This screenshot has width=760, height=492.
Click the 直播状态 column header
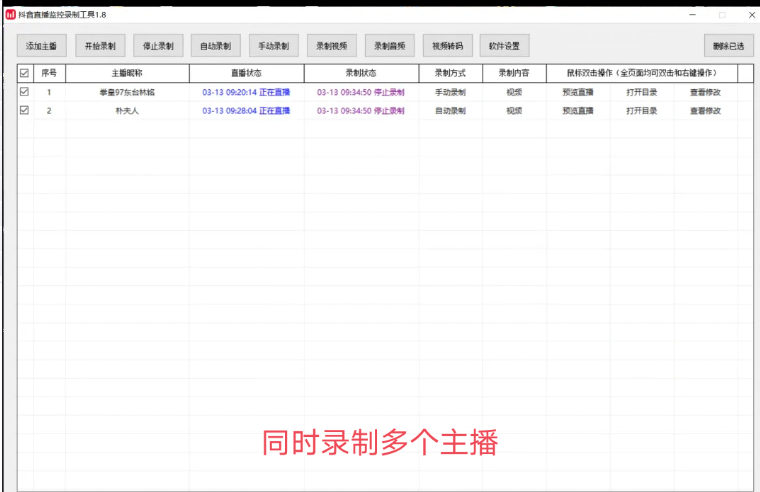[246, 73]
